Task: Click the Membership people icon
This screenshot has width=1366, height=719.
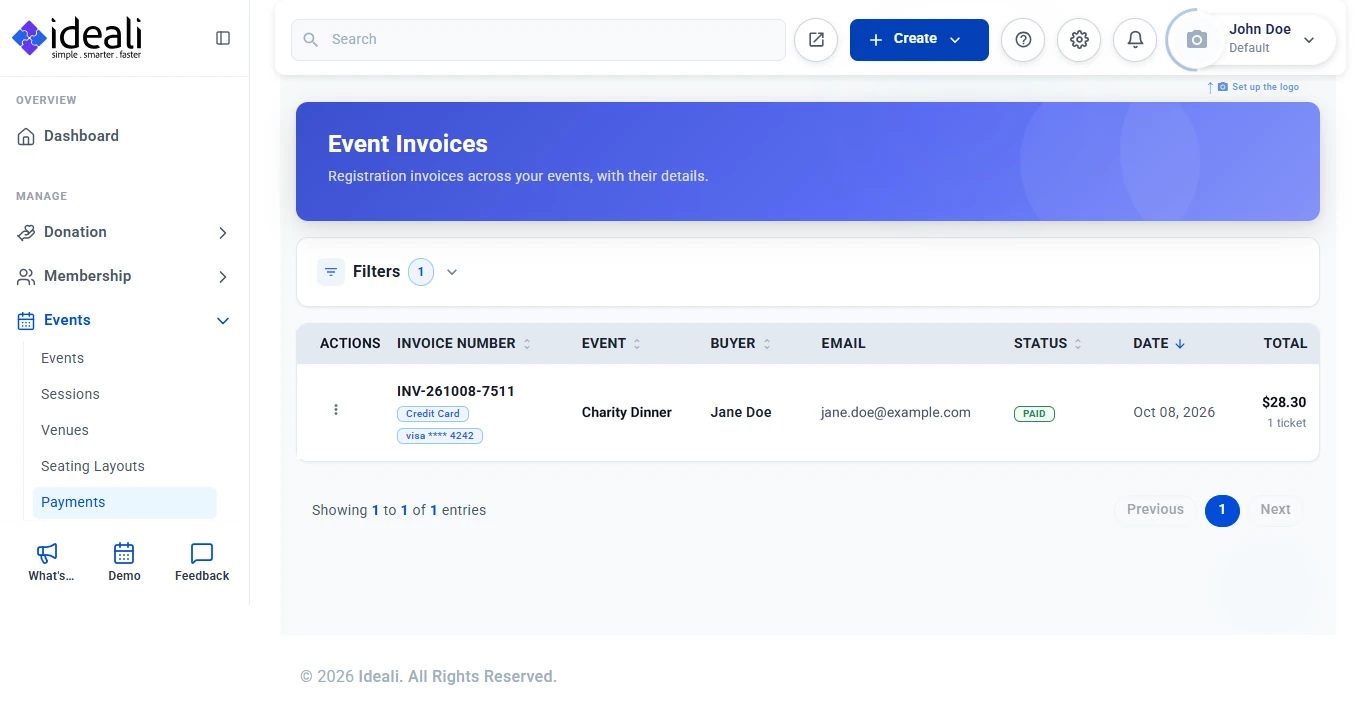Action: click(x=26, y=276)
